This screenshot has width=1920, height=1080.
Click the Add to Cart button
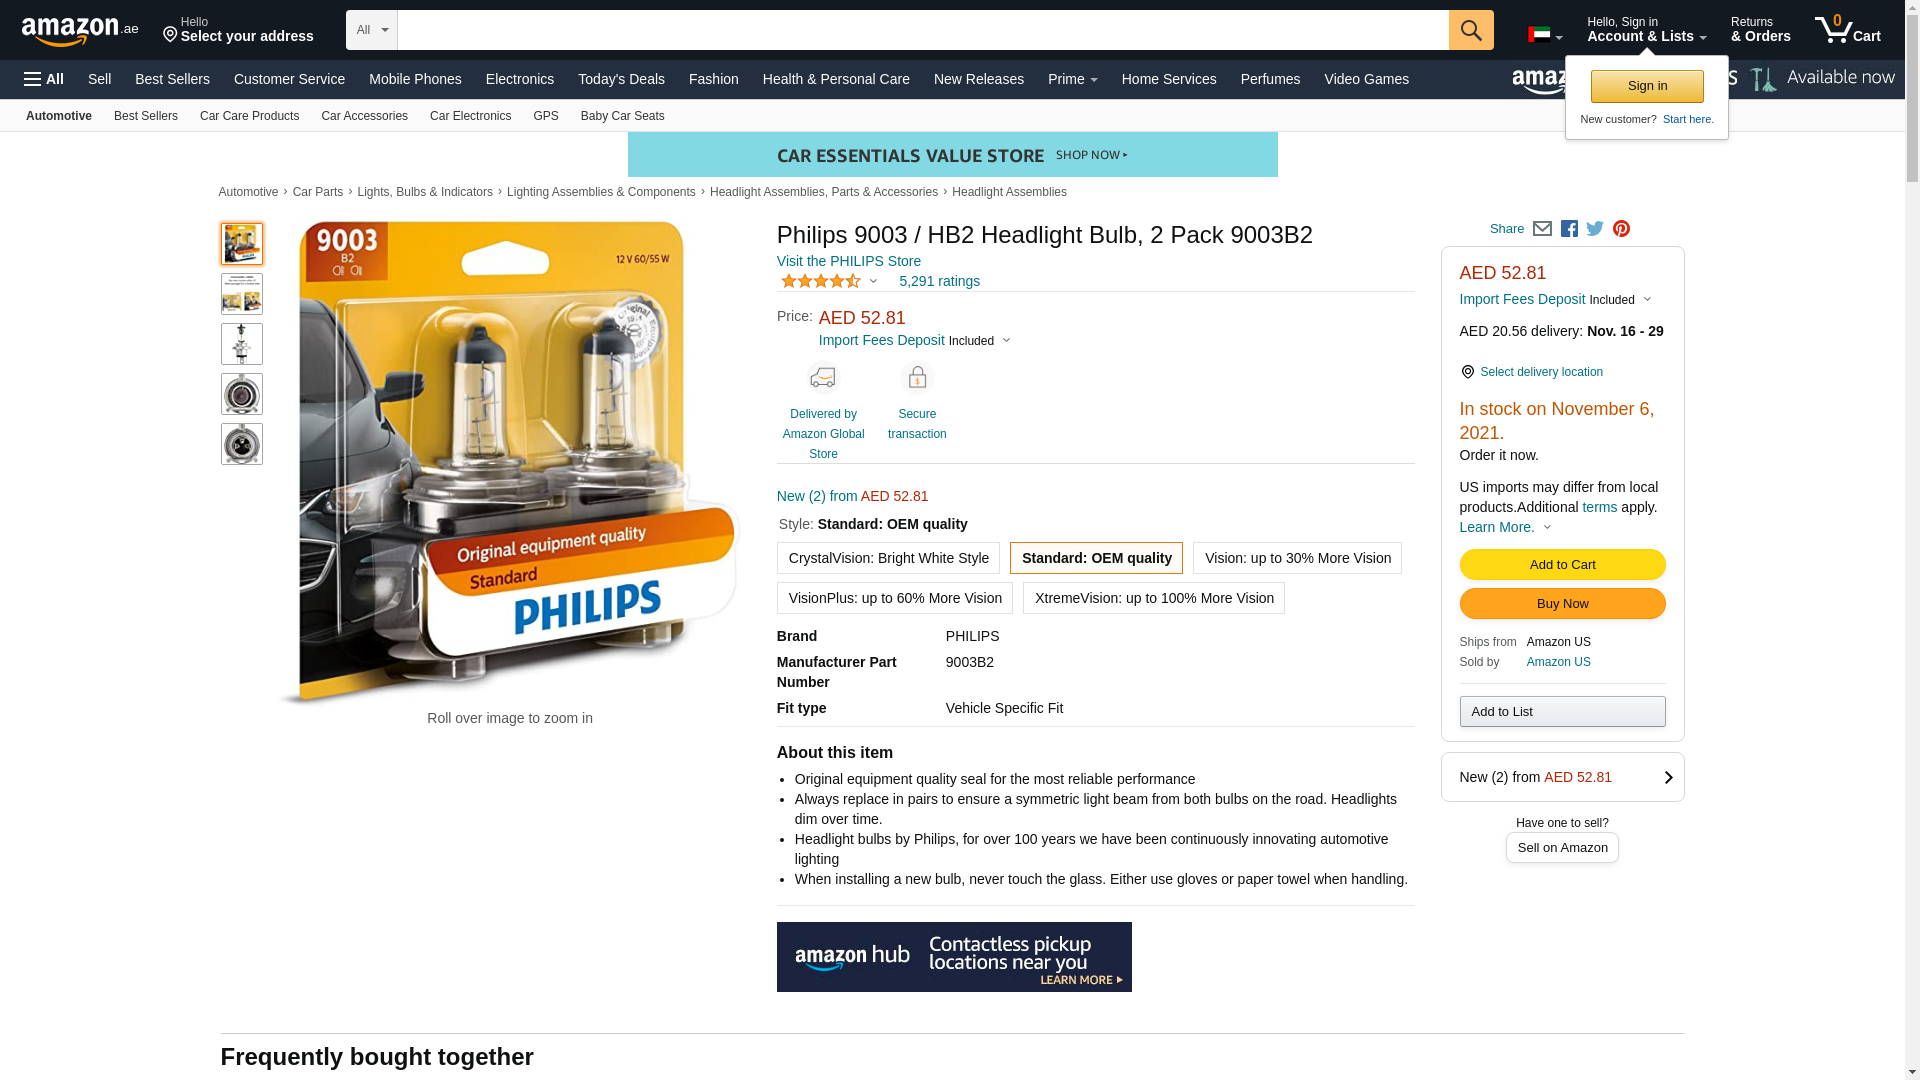(1562, 565)
